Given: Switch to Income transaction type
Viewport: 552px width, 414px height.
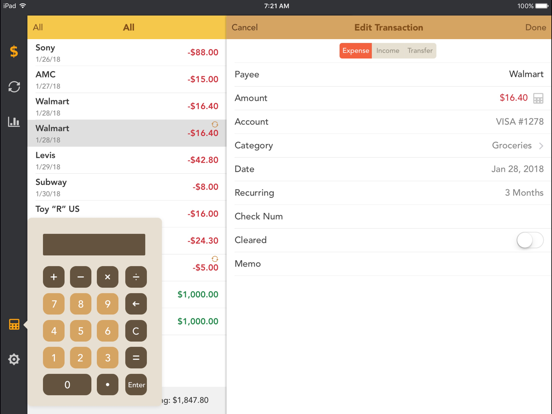Looking at the screenshot, I should click(388, 51).
